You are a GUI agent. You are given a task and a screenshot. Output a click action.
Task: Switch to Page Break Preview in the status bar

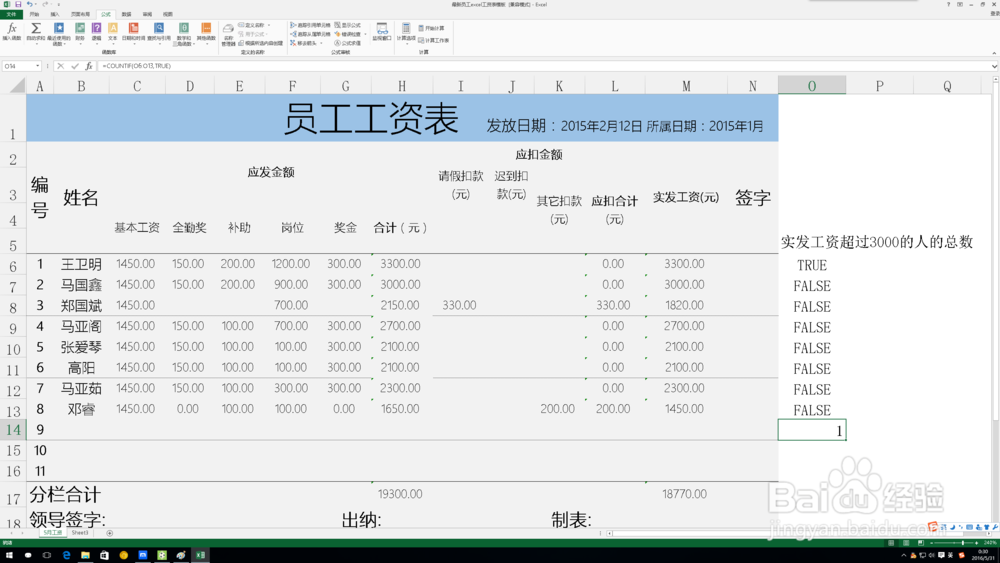(920, 543)
